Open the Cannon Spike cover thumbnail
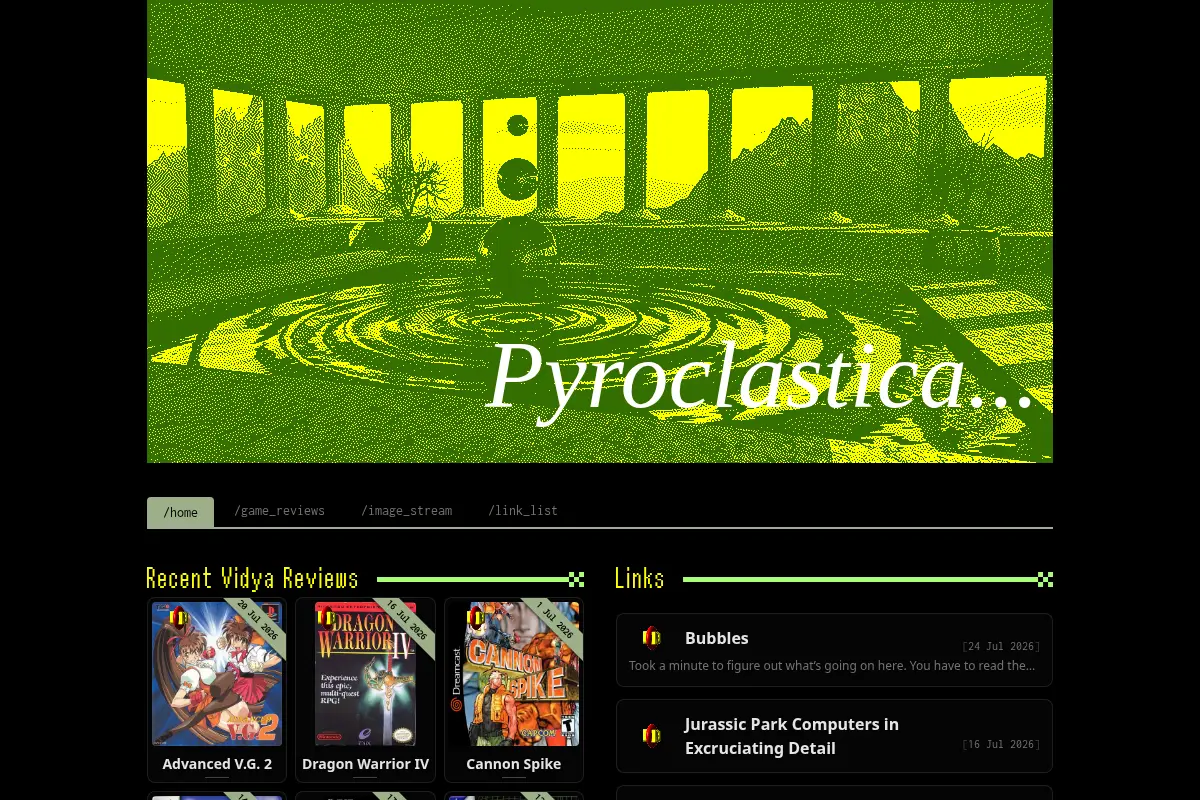This screenshot has height=800, width=1200. click(x=514, y=673)
